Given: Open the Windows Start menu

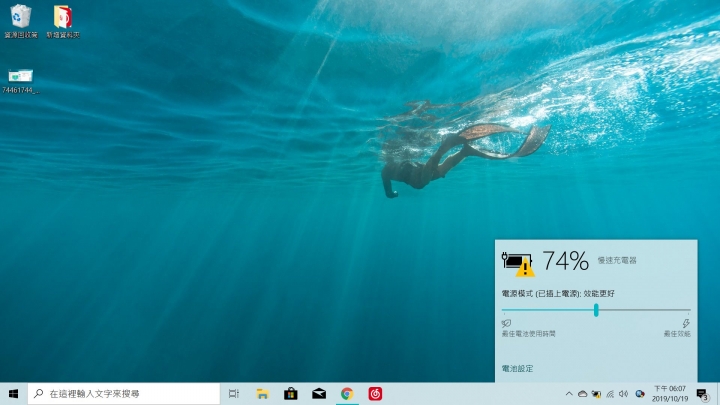Looking at the screenshot, I should 13,394.
